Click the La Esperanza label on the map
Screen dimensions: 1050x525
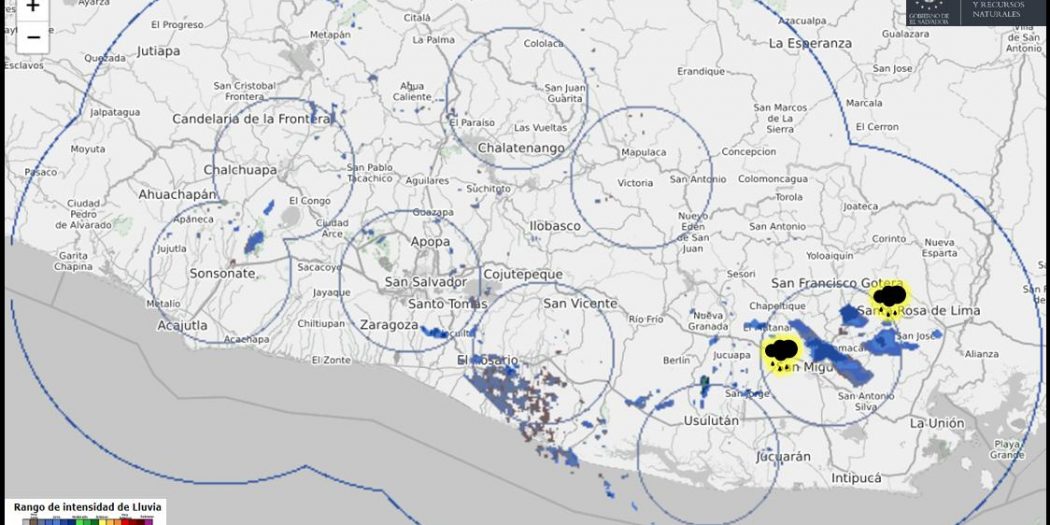pos(810,43)
